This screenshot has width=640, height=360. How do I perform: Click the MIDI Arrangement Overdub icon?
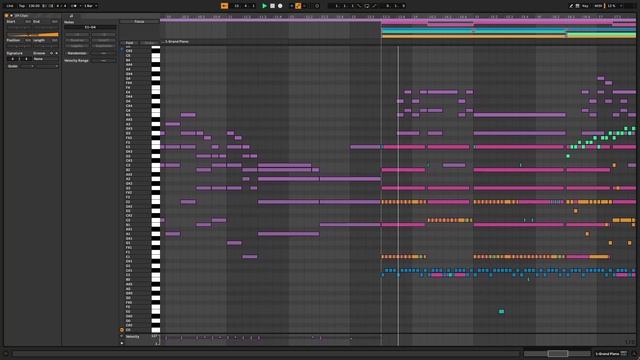tap(291, 6)
